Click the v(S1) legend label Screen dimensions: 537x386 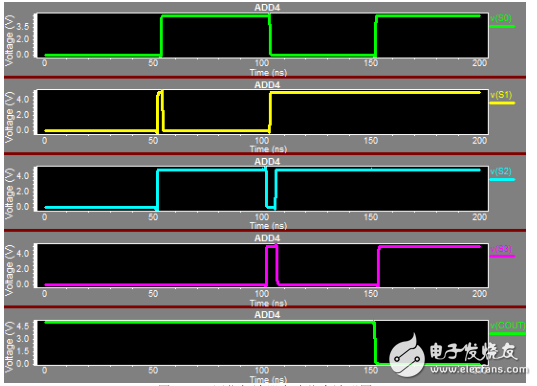point(501,95)
